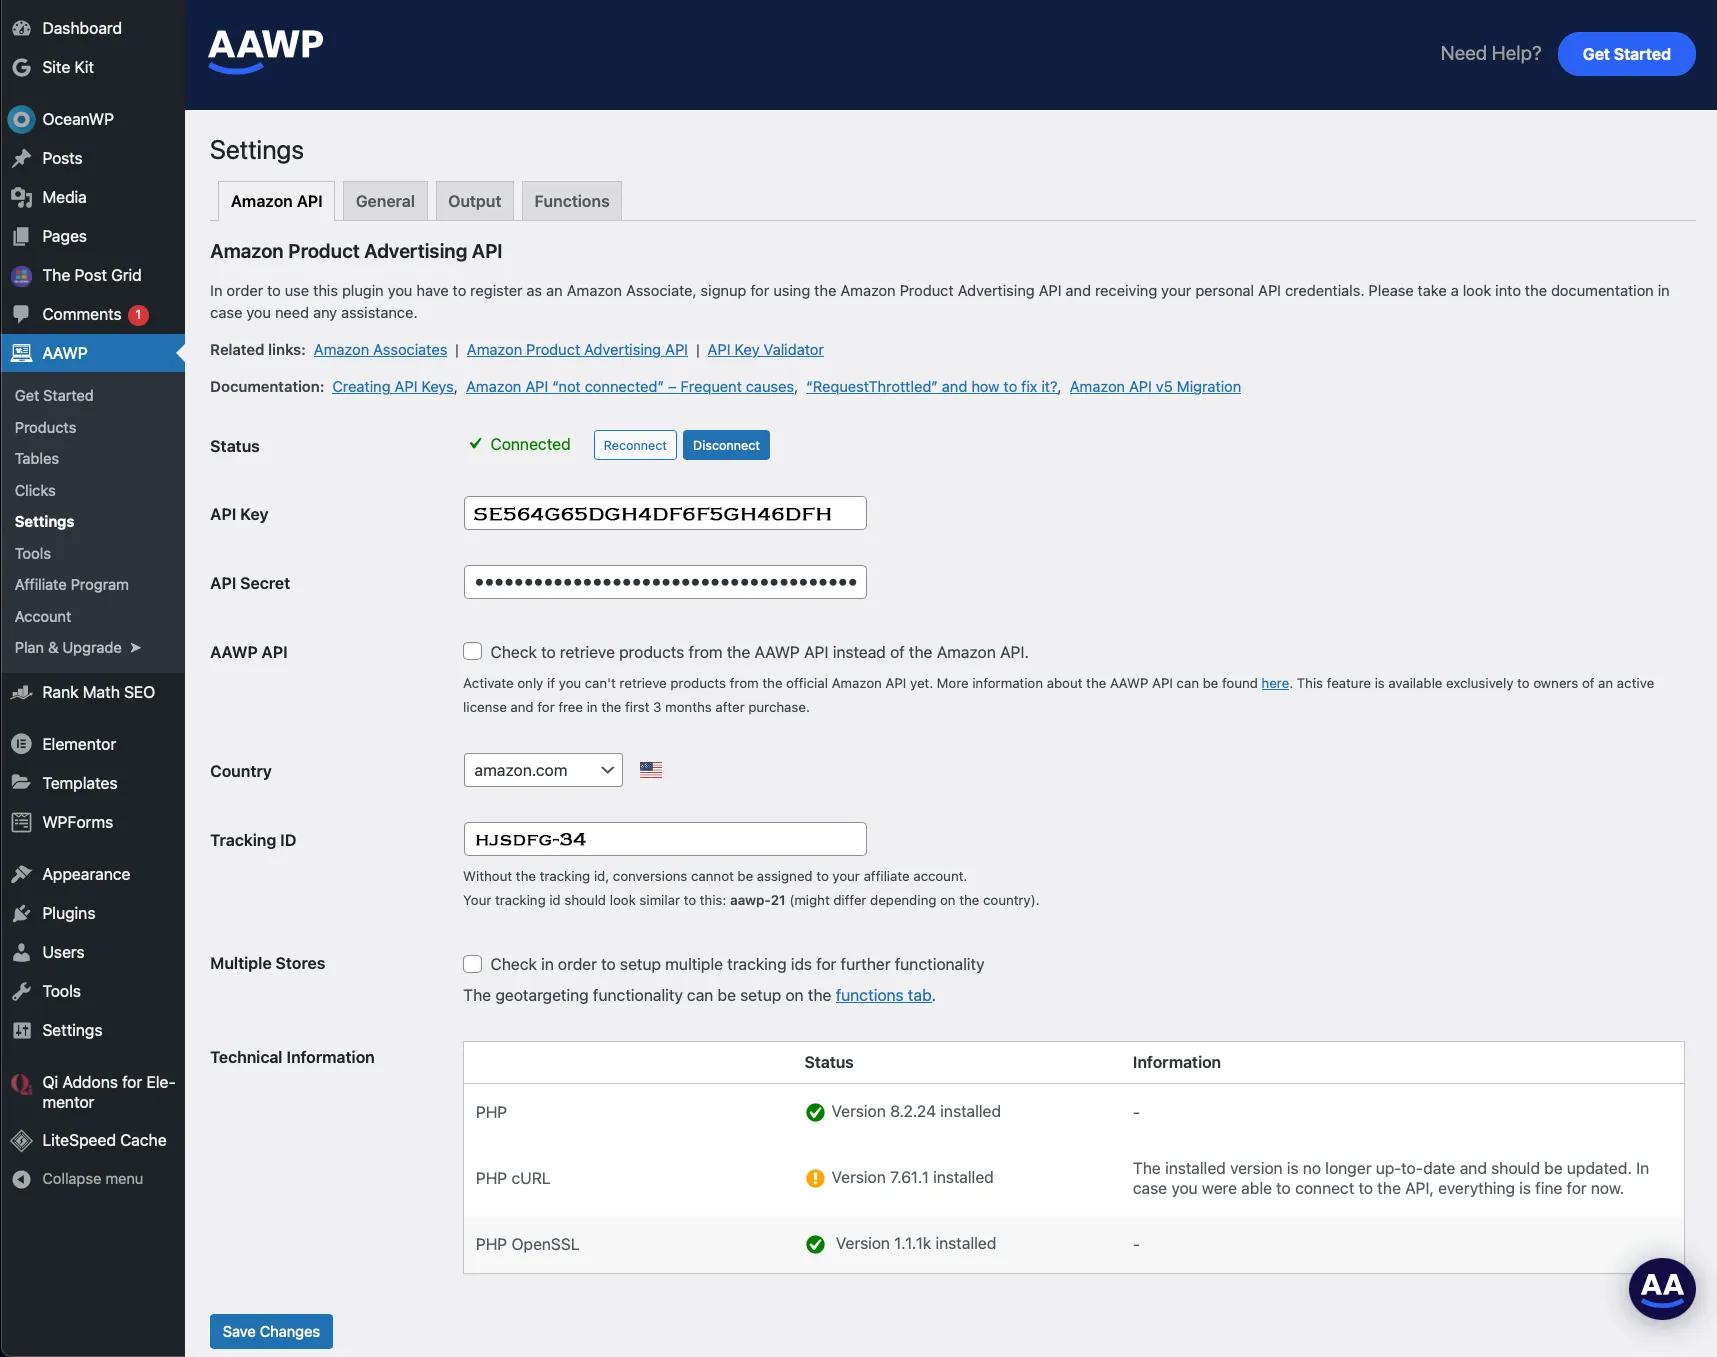Click the PHP cURL orange warning icon

(x=815, y=1178)
